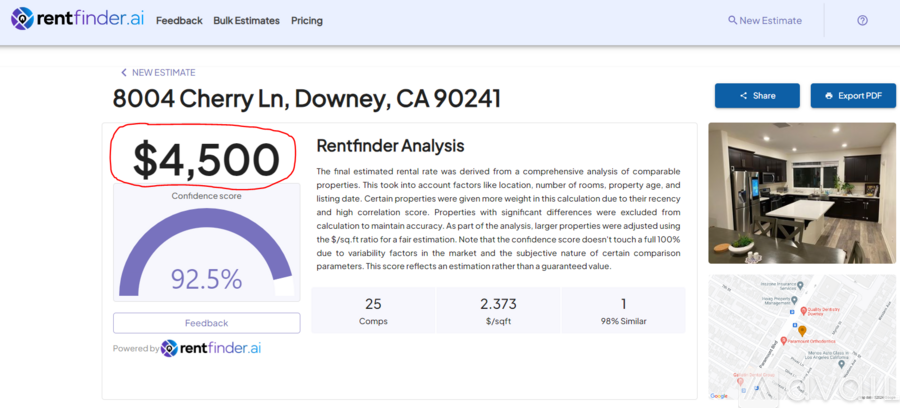Open the kitchen property photo
This screenshot has height=408, width=900.
pyautogui.click(x=802, y=193)
